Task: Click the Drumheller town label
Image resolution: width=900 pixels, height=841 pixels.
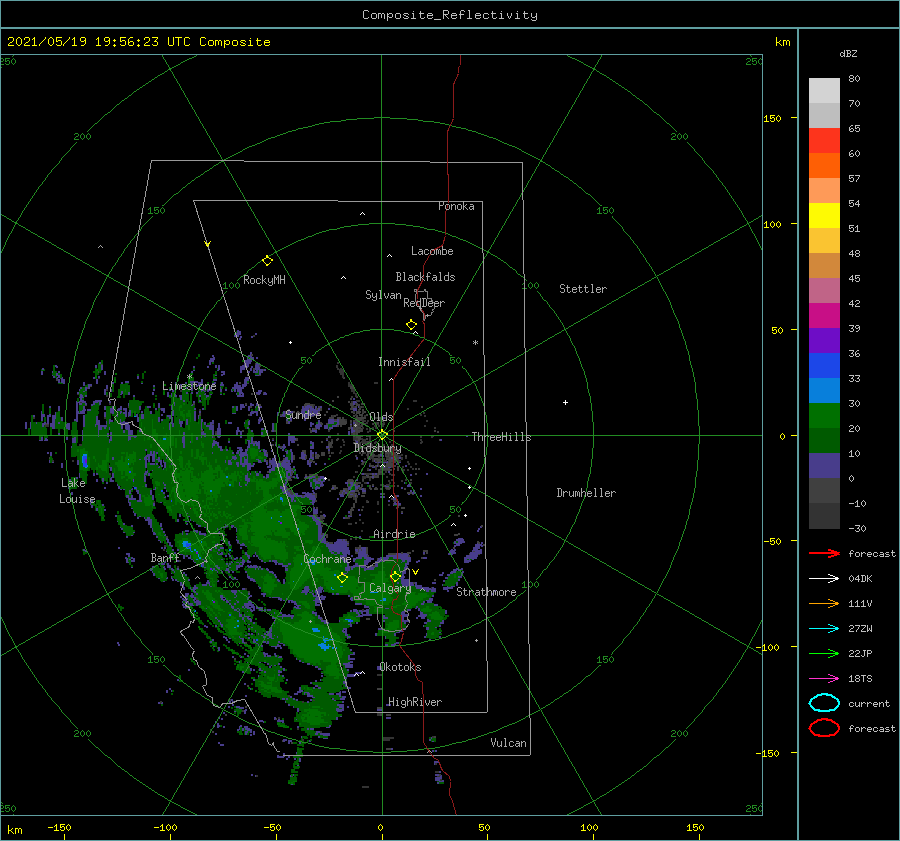Action: pyautogui.click(x=586, y=493)
